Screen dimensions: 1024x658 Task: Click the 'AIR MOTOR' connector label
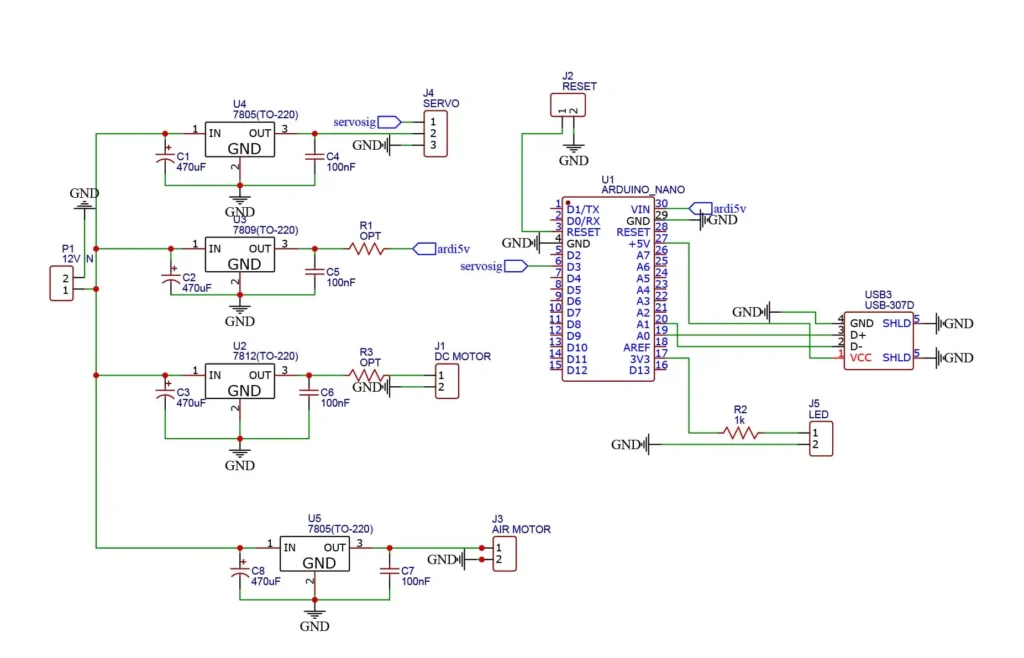tap(521, 529)
